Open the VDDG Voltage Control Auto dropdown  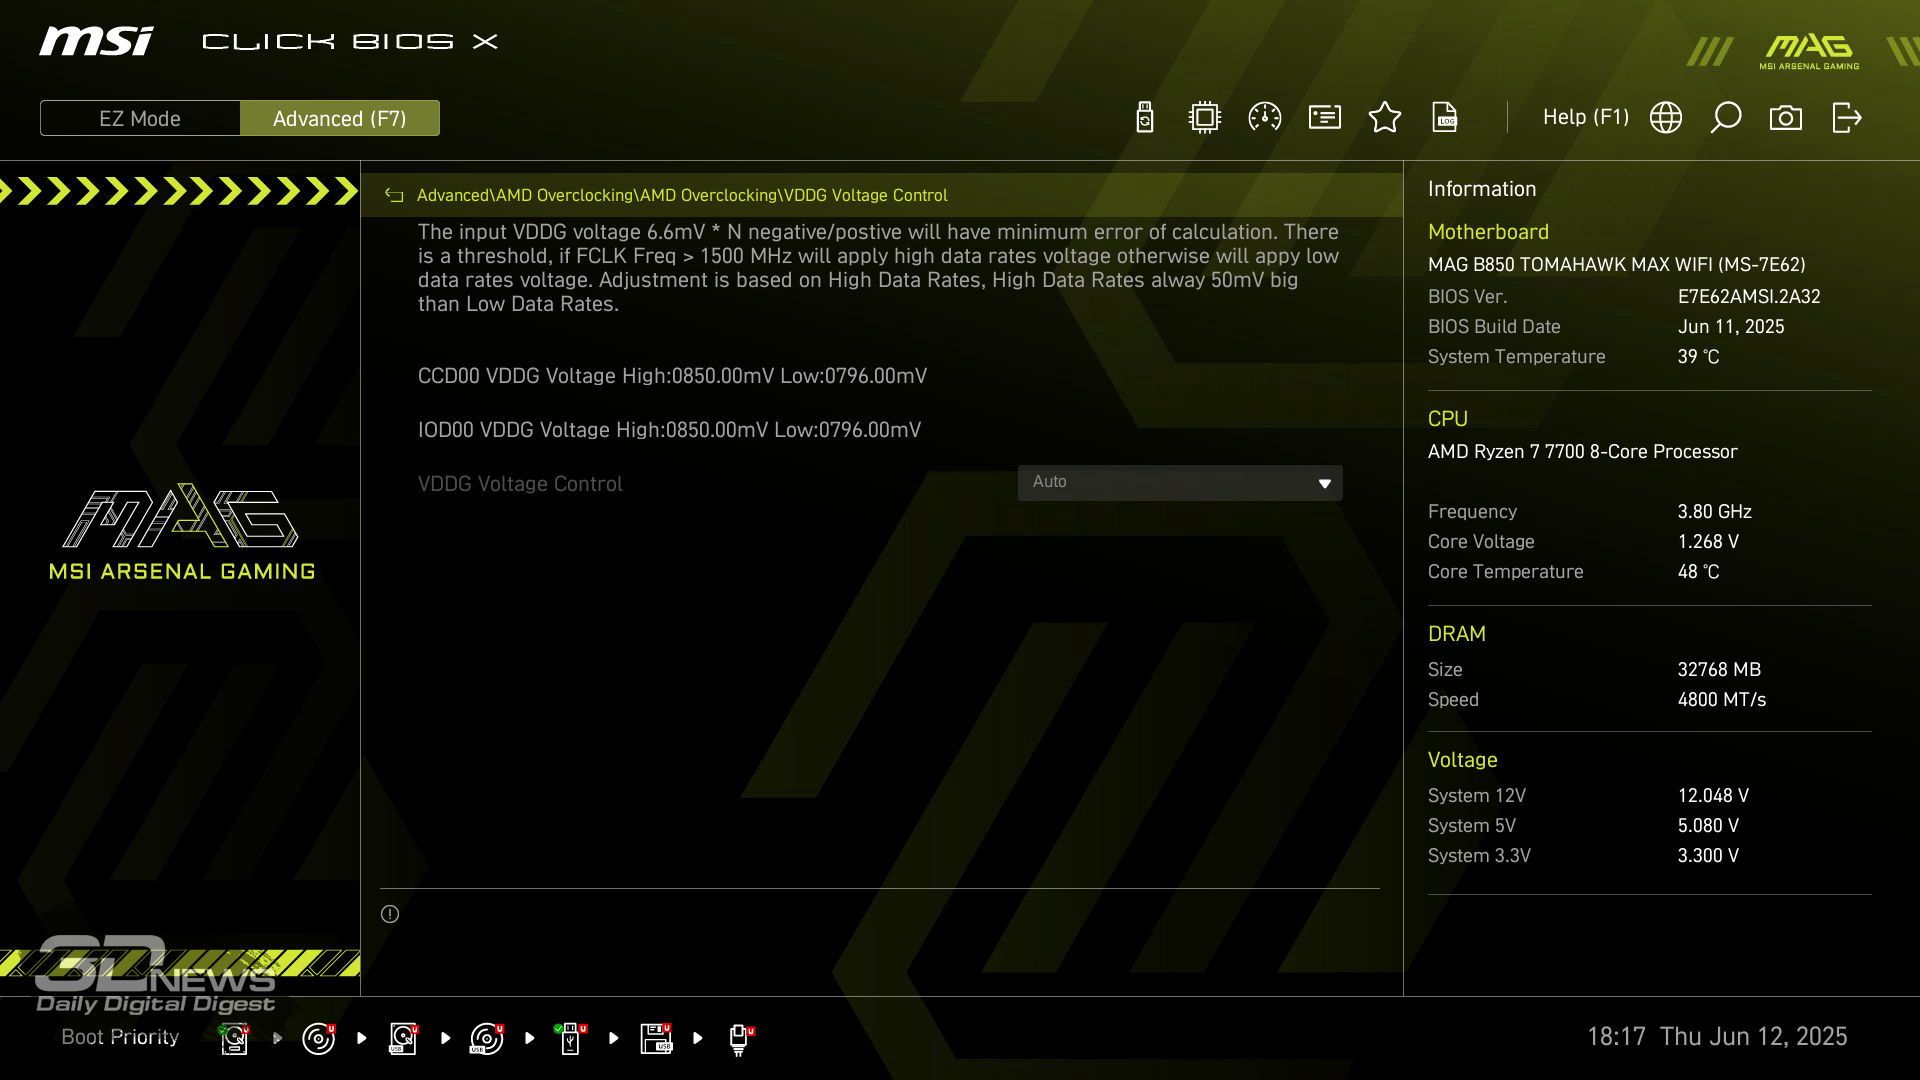pos(1180,483)
